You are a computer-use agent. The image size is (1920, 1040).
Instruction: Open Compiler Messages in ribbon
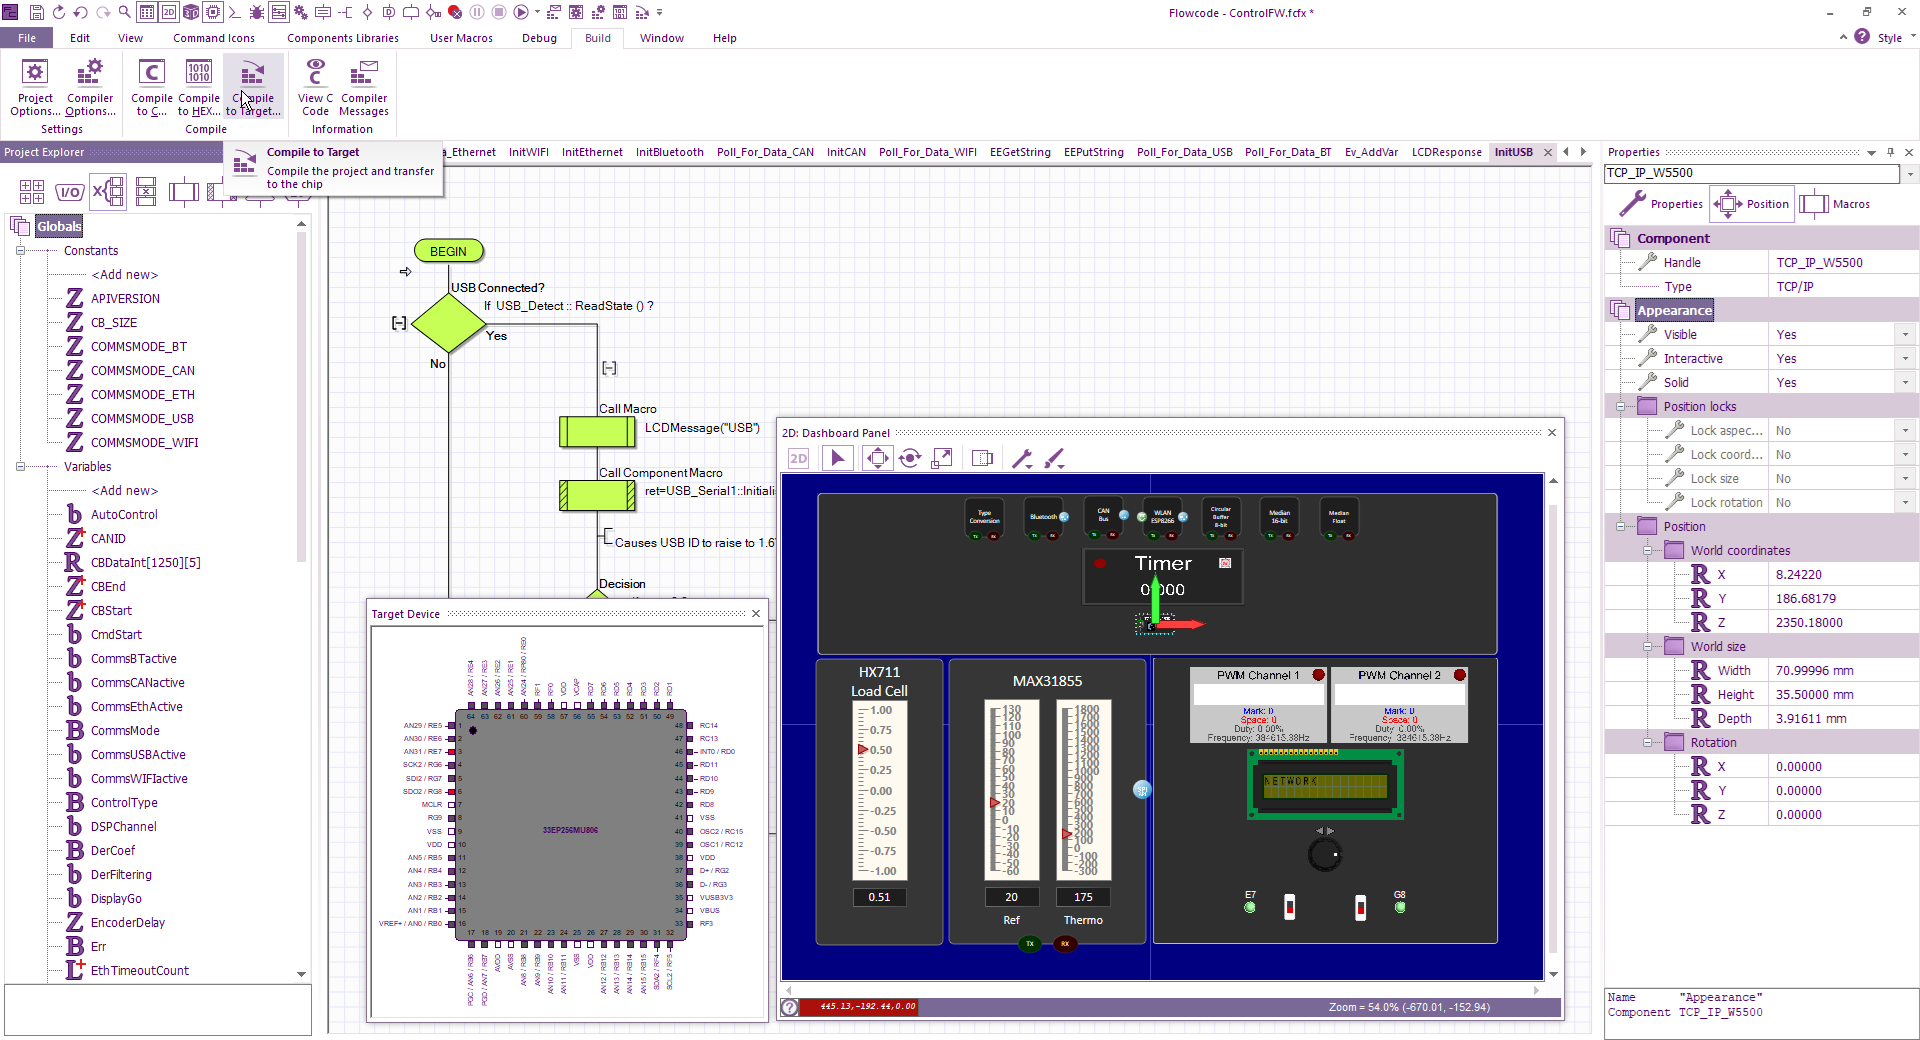364,88
